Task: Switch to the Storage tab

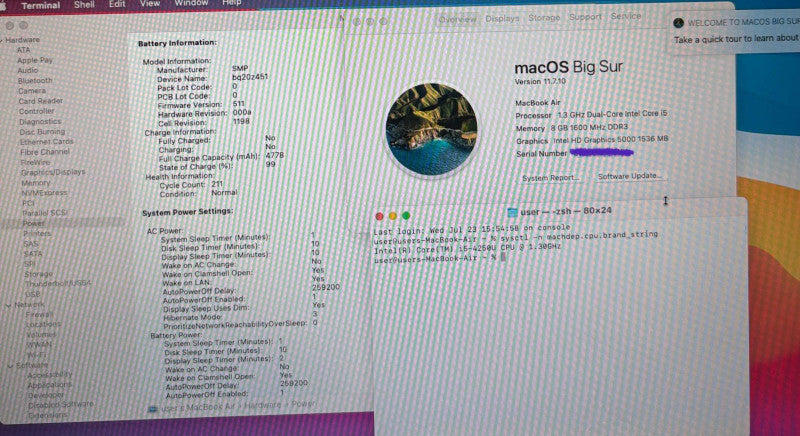Action: click(x=544, y=17)
